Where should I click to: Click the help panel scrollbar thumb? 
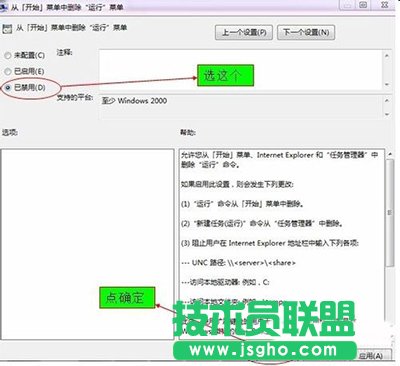point(389,213)
